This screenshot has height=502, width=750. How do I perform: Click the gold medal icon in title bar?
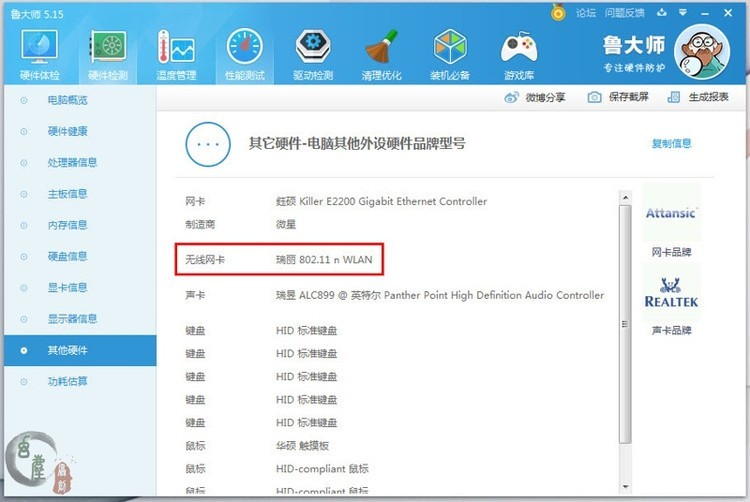[558, 12]
